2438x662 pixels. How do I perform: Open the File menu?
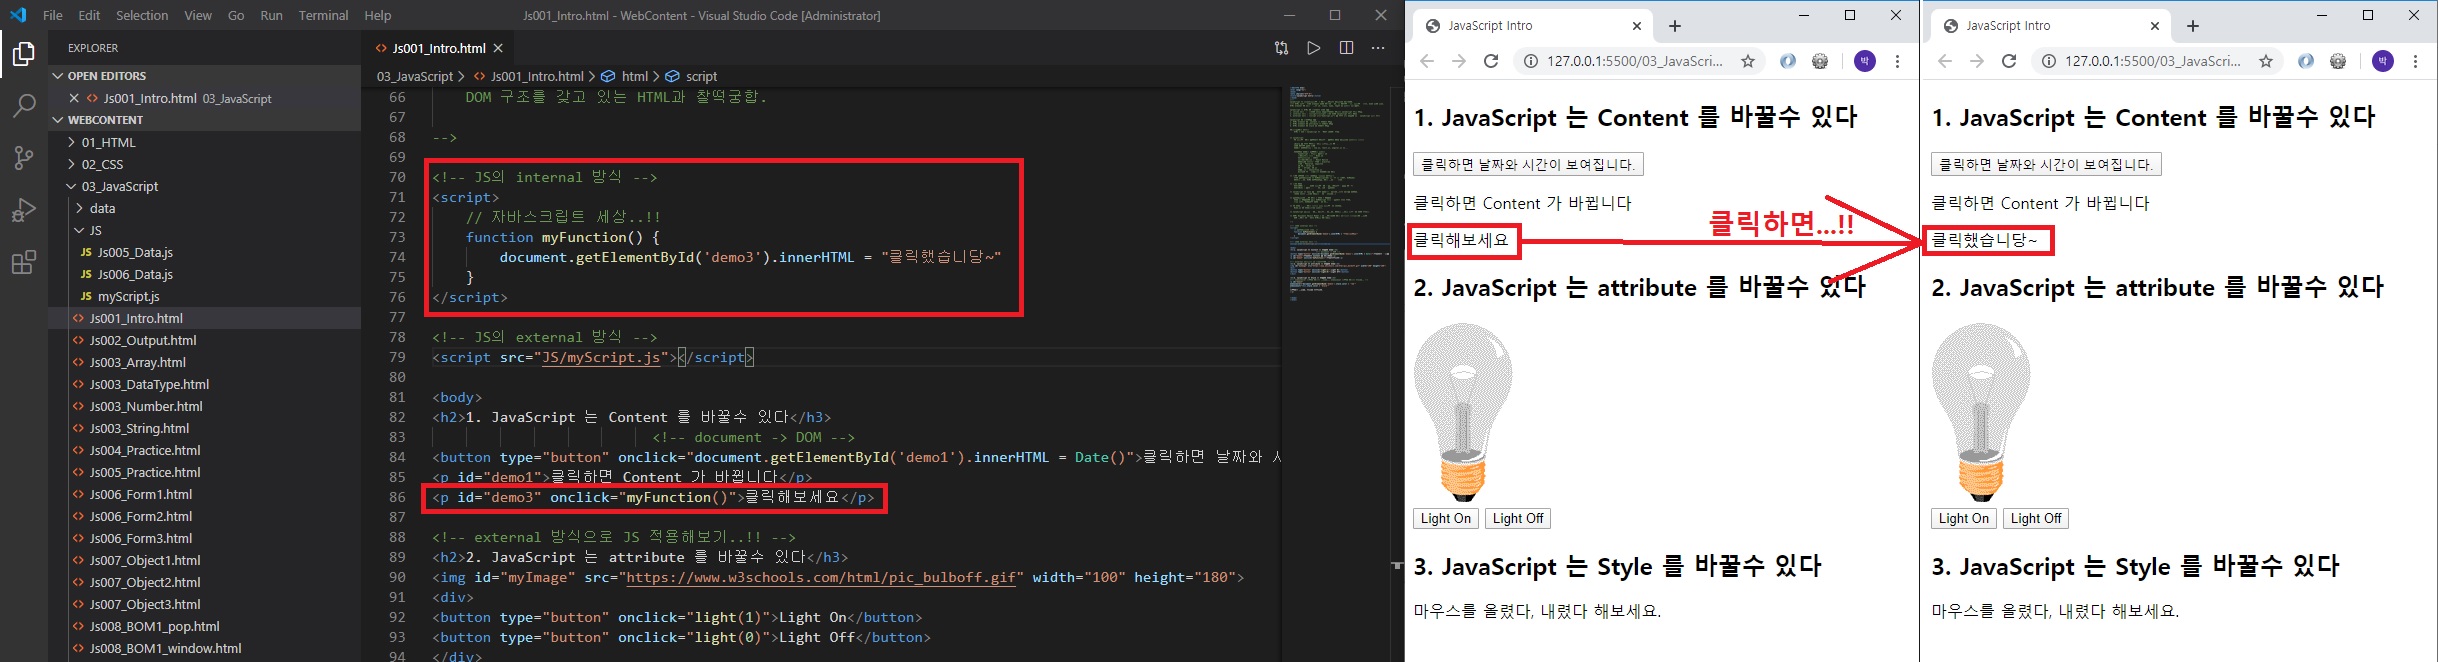(53, 15)
